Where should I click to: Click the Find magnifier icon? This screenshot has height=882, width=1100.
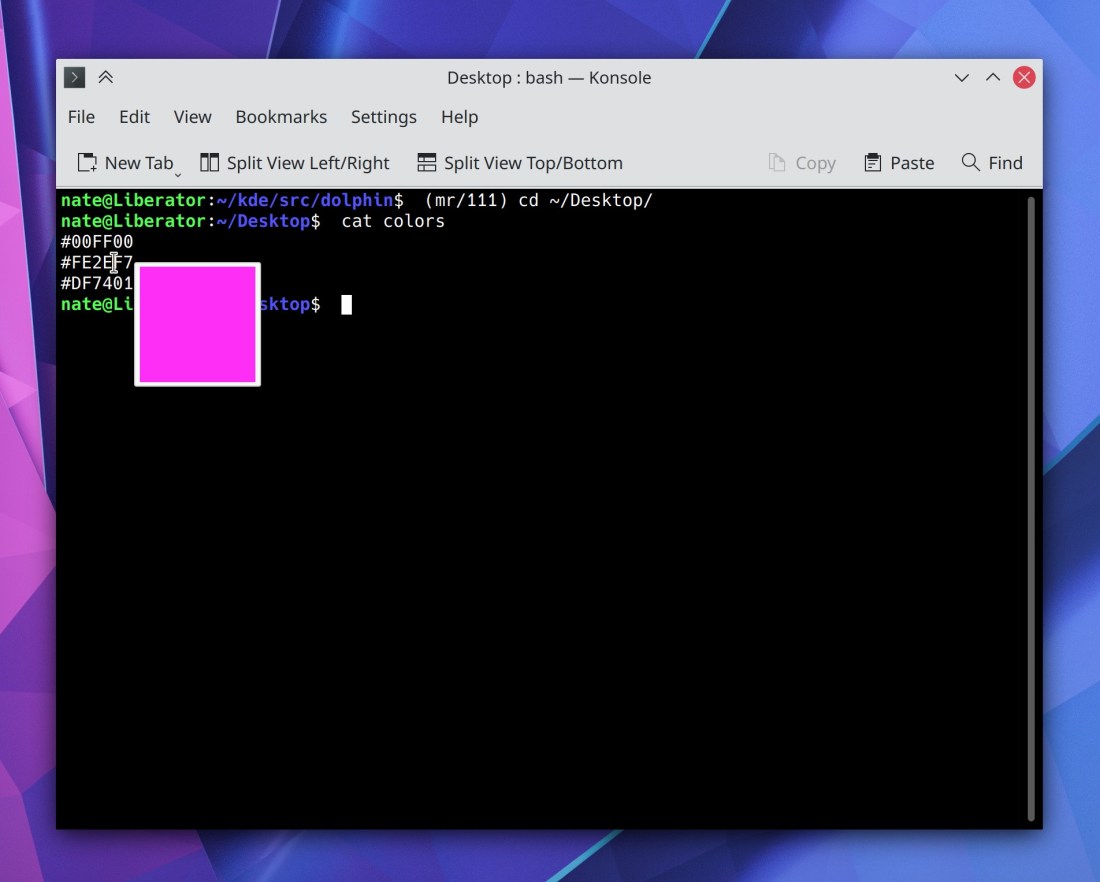pos(970,162)
